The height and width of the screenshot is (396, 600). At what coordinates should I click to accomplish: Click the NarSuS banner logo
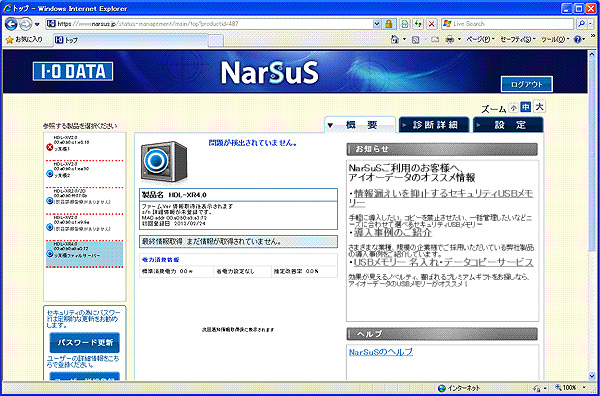pyautogui.click(x=269, y=72)
